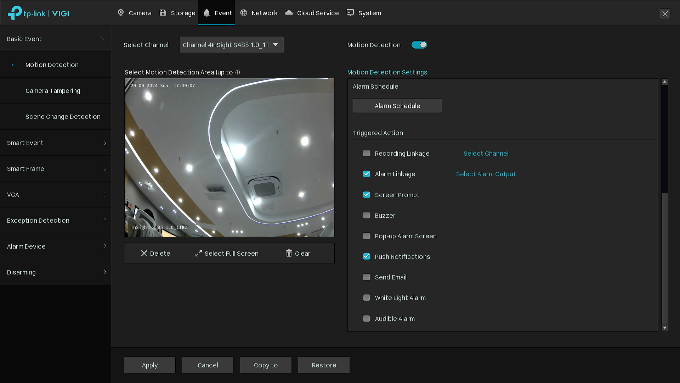Expand the Smart Event sidebar section
The width and height of the screenshot is (680, 383).
56,143
